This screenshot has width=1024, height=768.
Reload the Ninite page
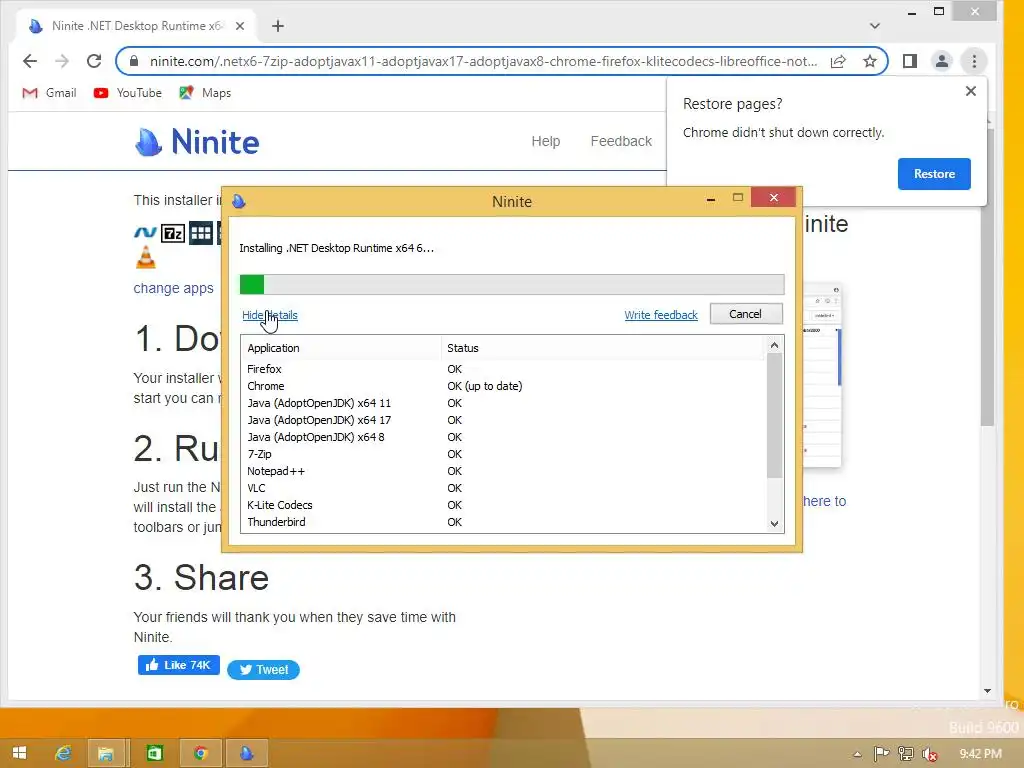[94, 61]
